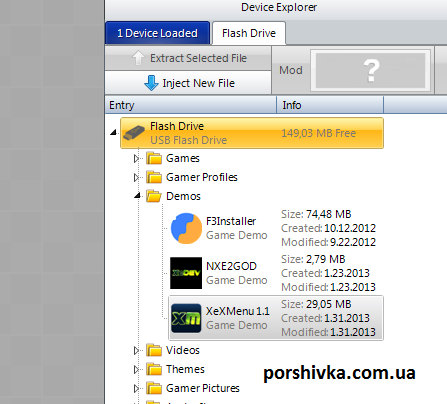Click the Videos folder icon
Image resolution: width=447 pixels, height=404 pixels.
point(154,350)
